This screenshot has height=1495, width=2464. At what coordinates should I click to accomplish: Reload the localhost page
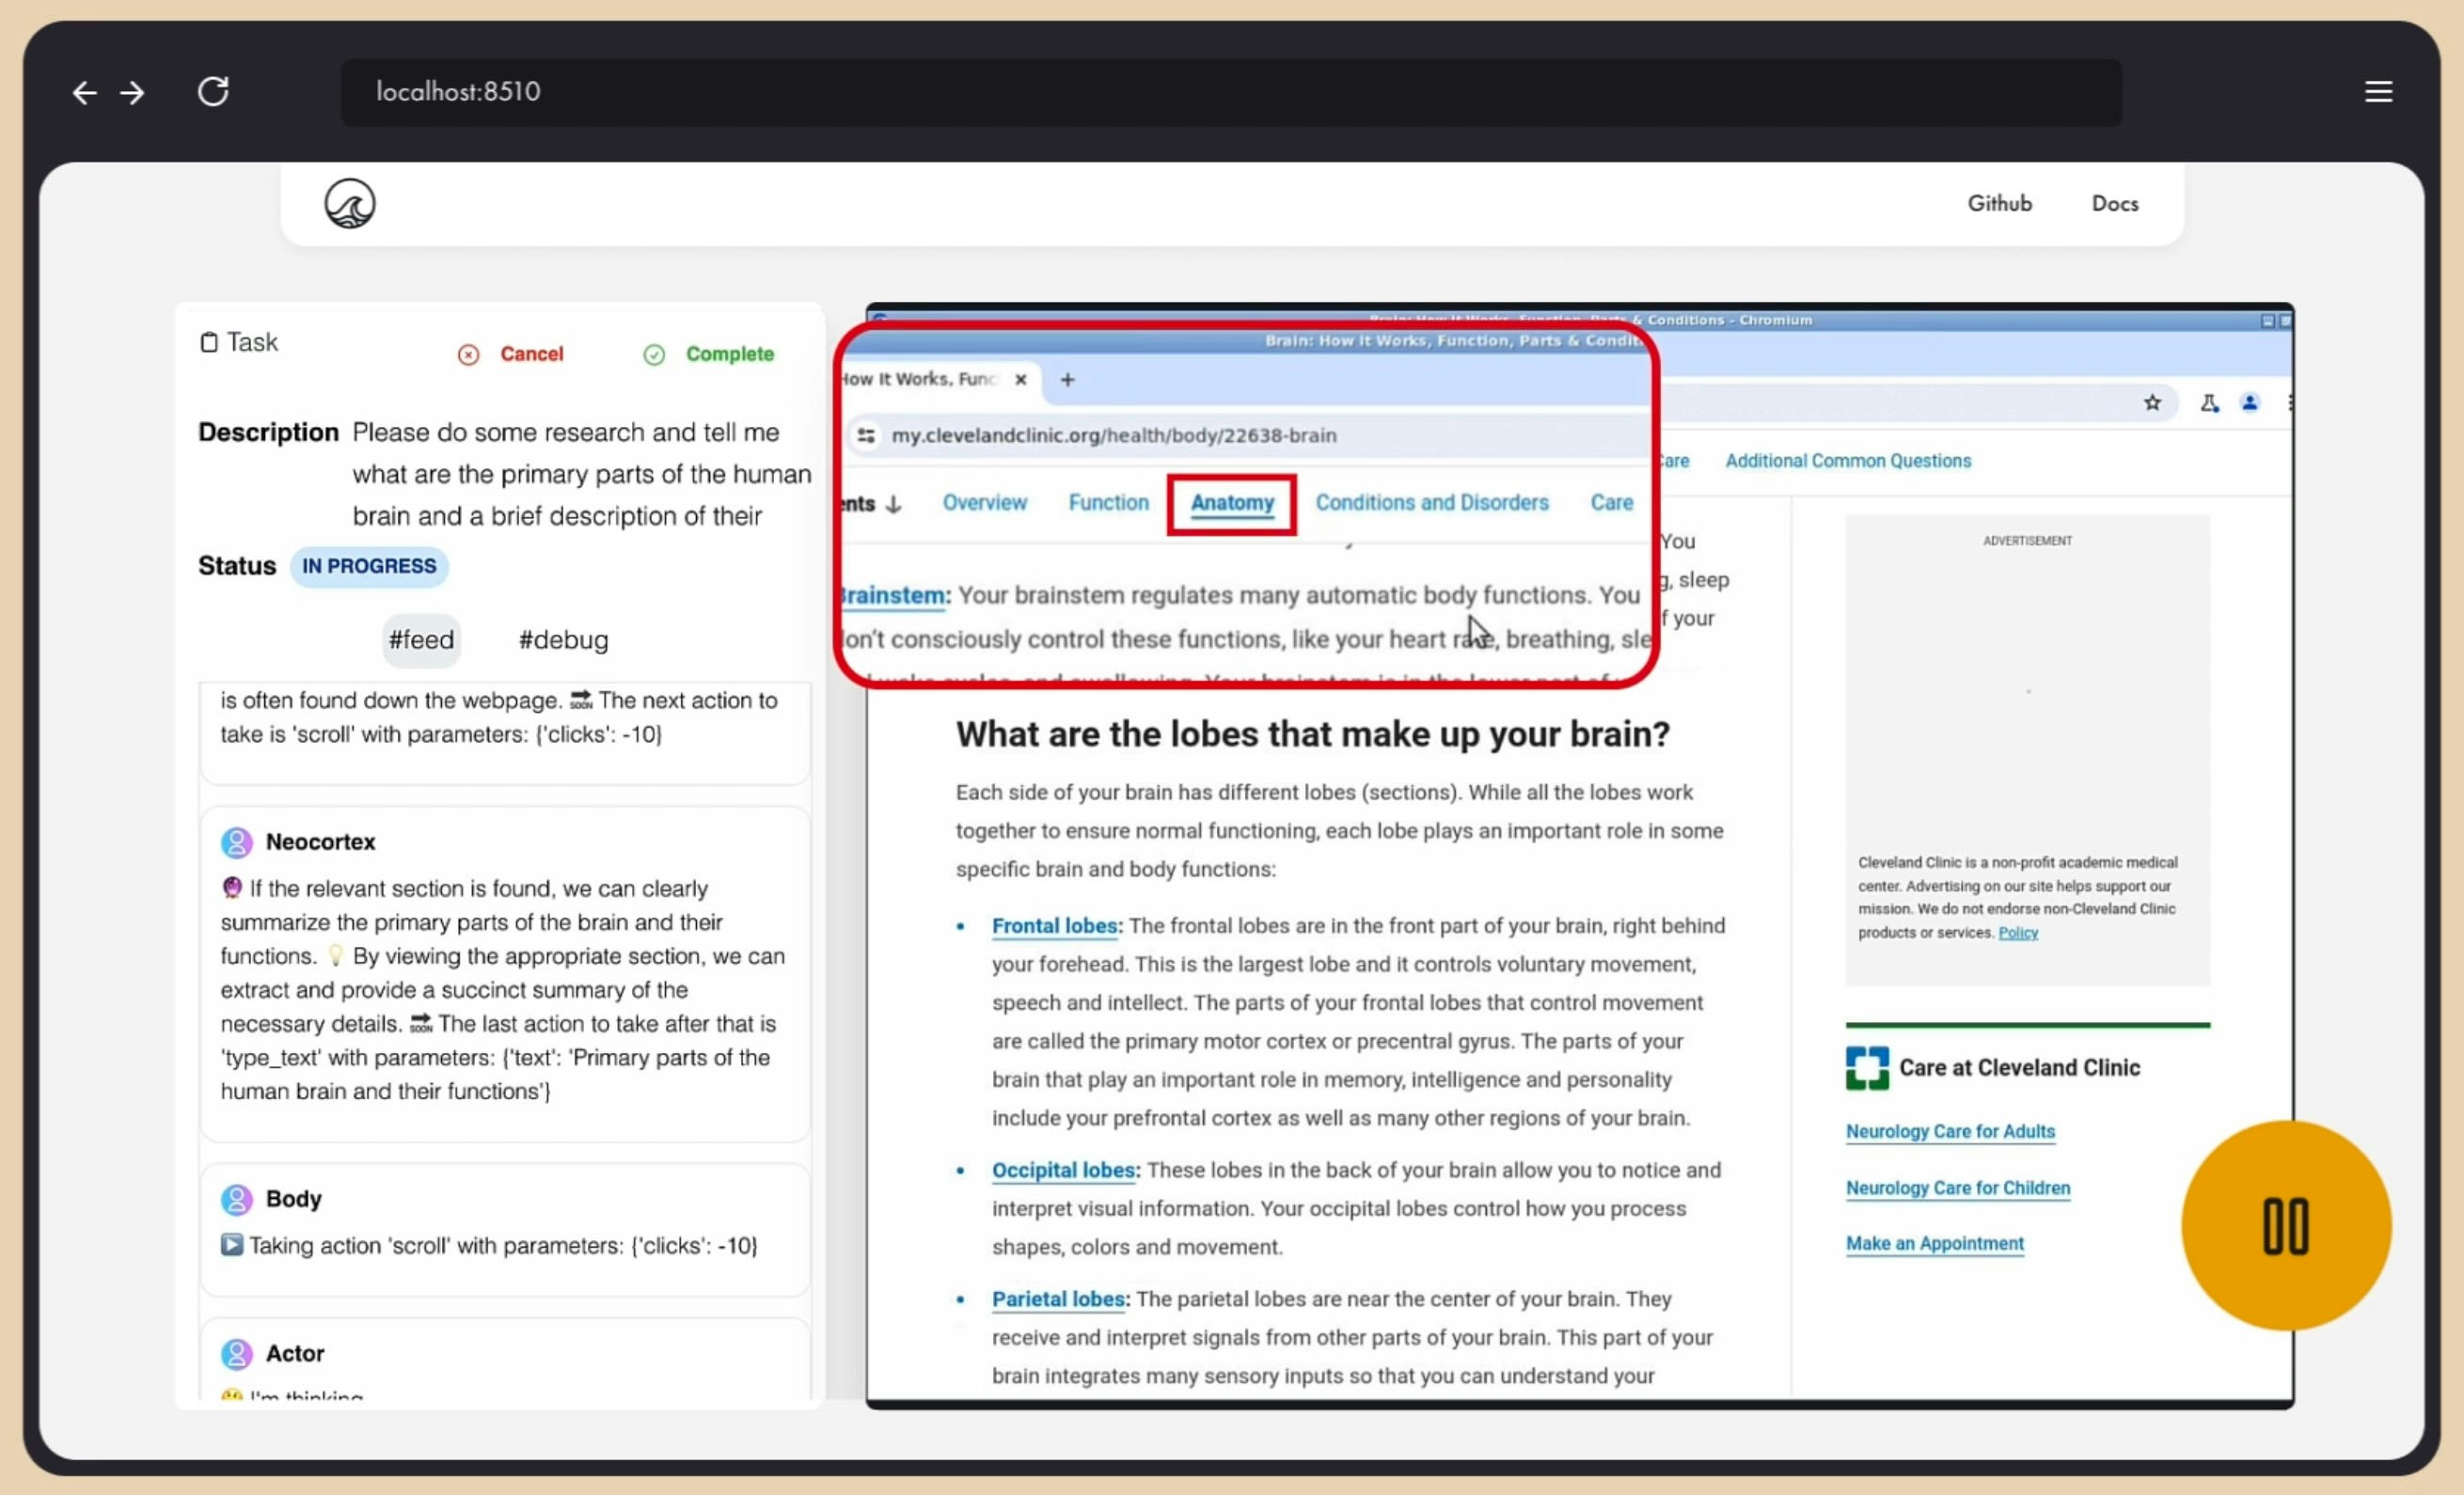[x=213, y=91]
